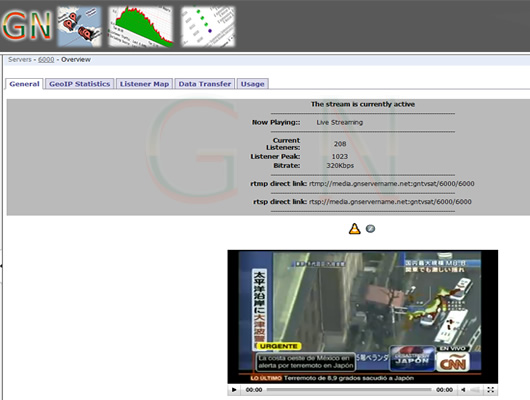Select the rtsp direct link URL

(x=390, y=202)
